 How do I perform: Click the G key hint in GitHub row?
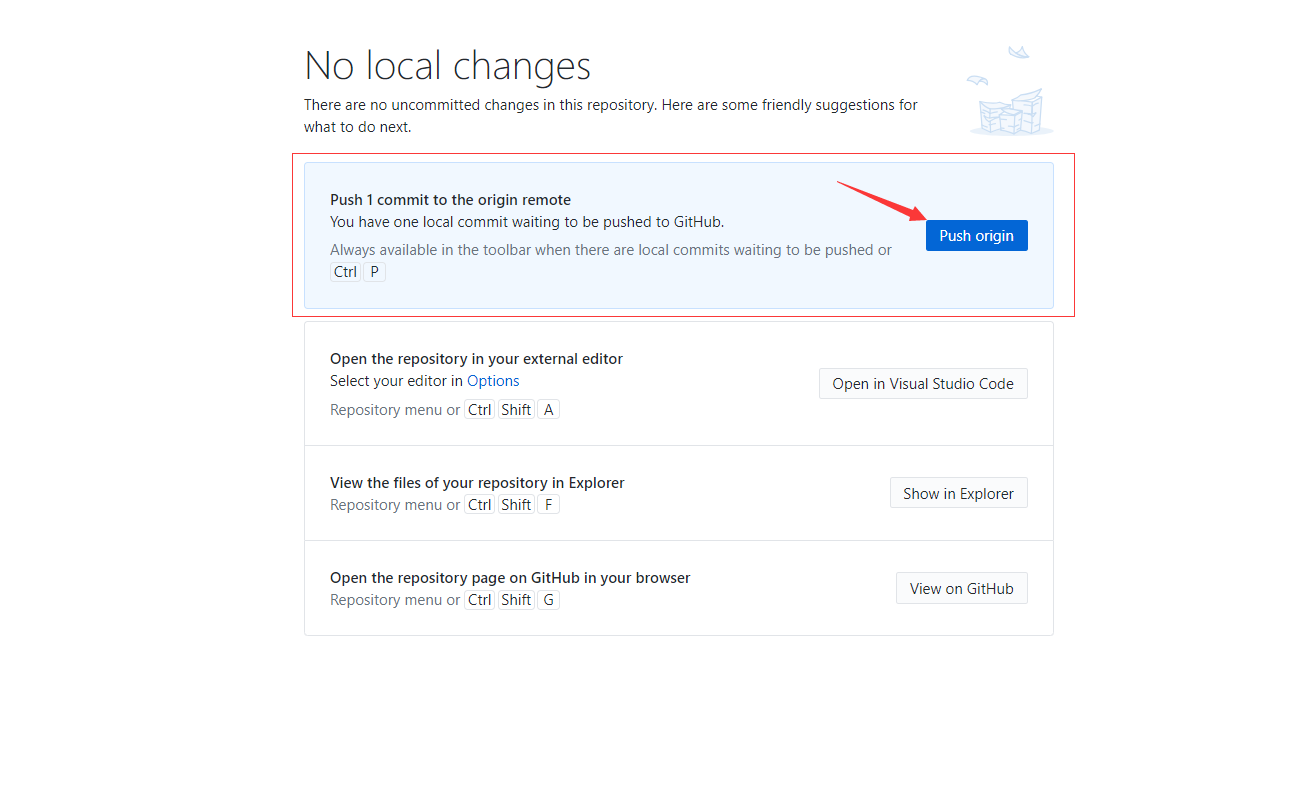pos(548,600)
